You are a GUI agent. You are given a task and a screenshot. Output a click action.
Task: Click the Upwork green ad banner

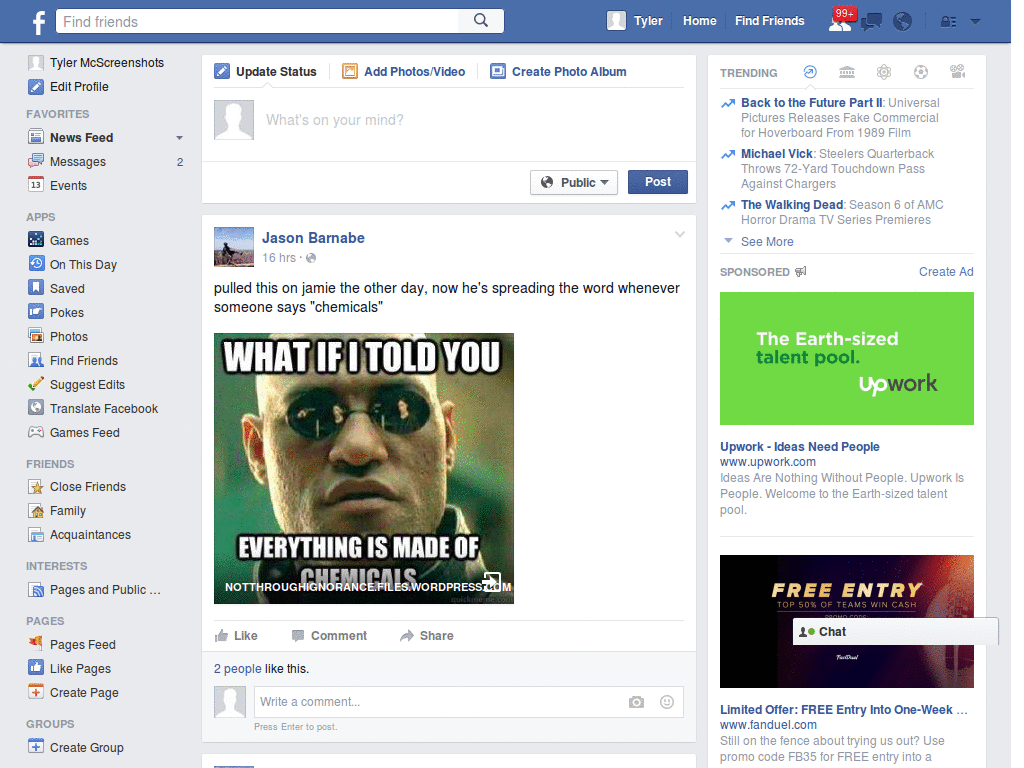coord(846,359)
